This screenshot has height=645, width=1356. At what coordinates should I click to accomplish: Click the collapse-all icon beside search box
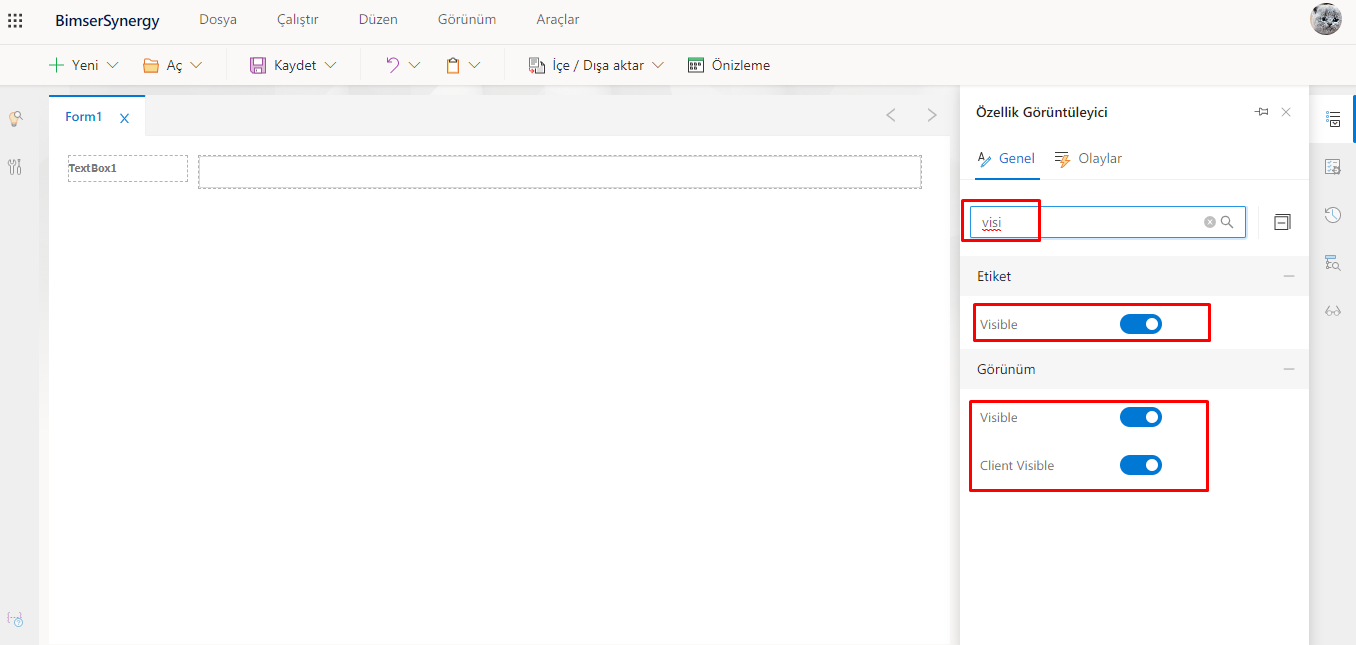pyautogui.click(x=1282, y=222)
